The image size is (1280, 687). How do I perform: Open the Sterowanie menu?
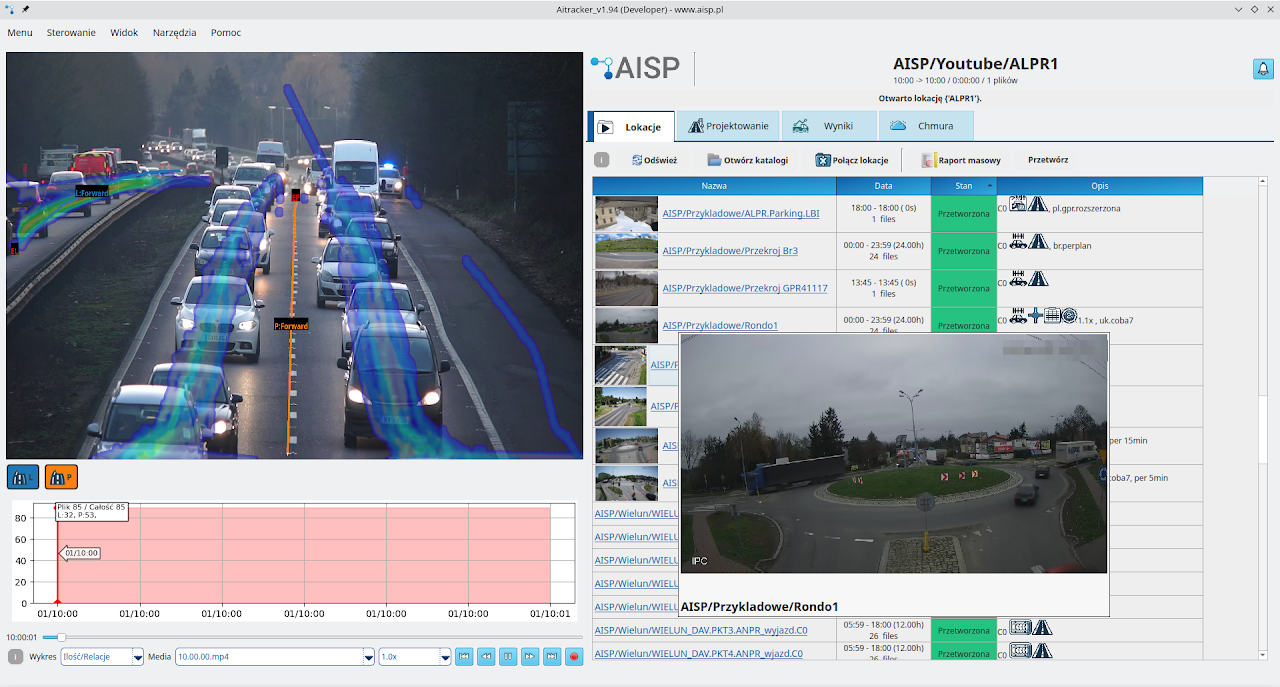click(71, 32)
